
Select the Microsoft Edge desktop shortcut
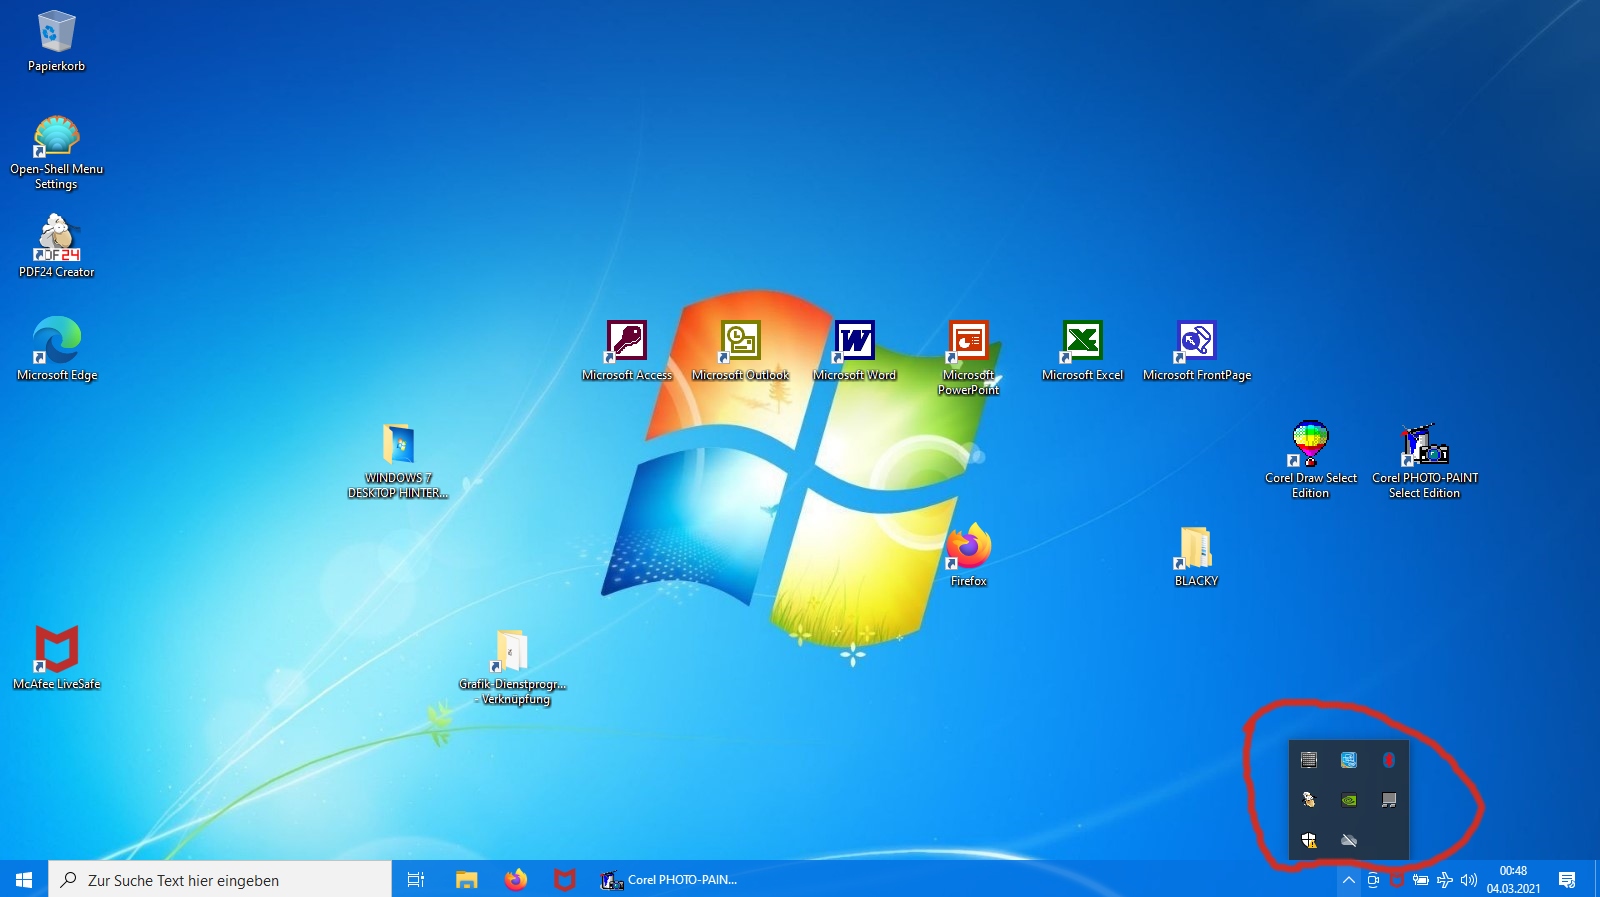(x=57, y=349)
